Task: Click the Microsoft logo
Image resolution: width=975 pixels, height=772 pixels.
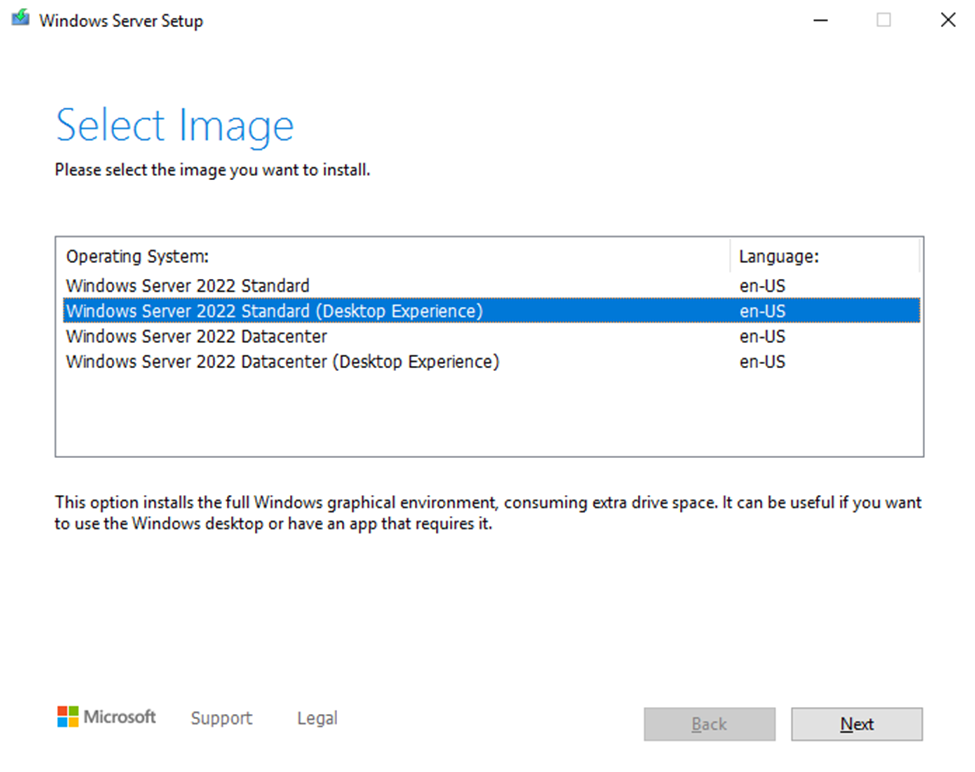Action: (x=106, y=717)
